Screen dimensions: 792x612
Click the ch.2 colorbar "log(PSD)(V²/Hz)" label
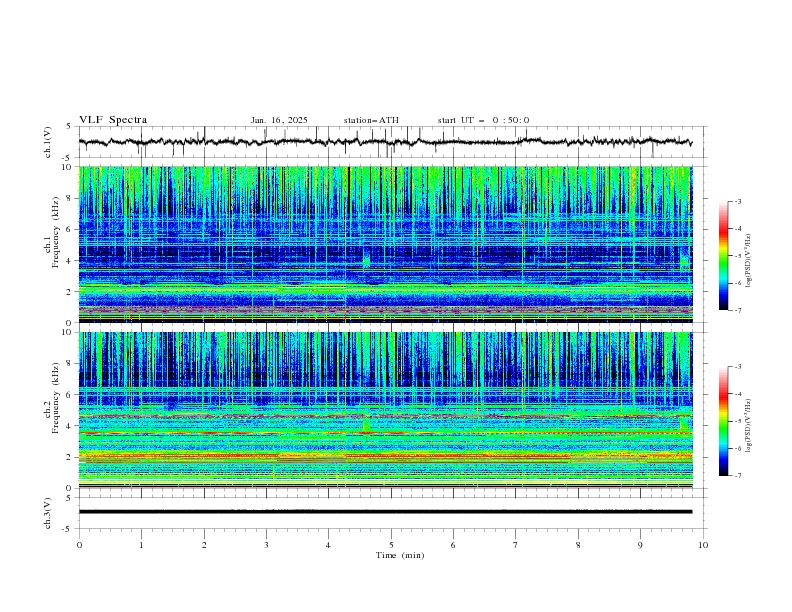(x=748, y=425)
